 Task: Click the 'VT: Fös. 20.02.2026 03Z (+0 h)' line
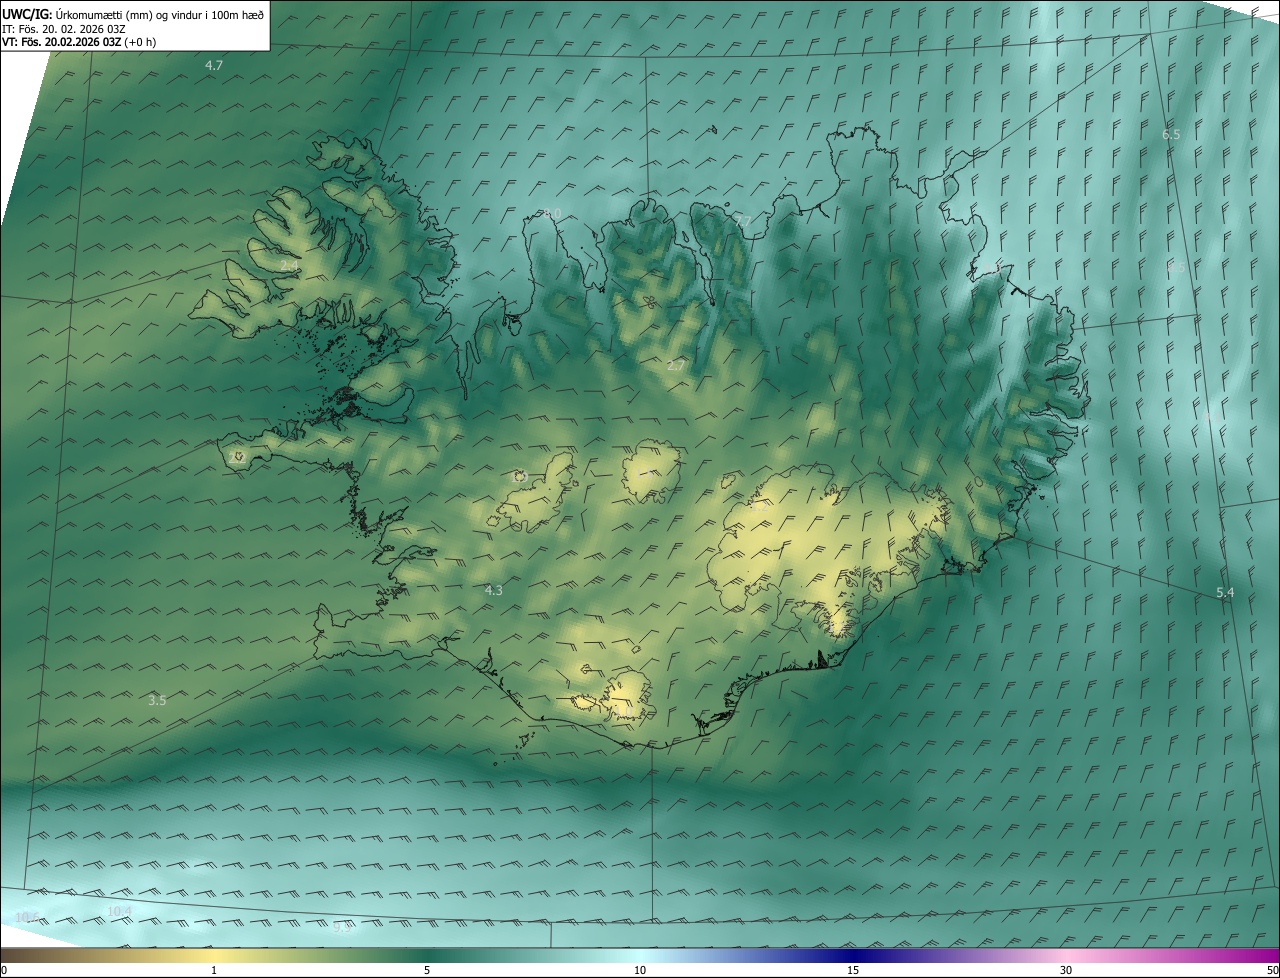pyautogui.click(x=79, y=42)
